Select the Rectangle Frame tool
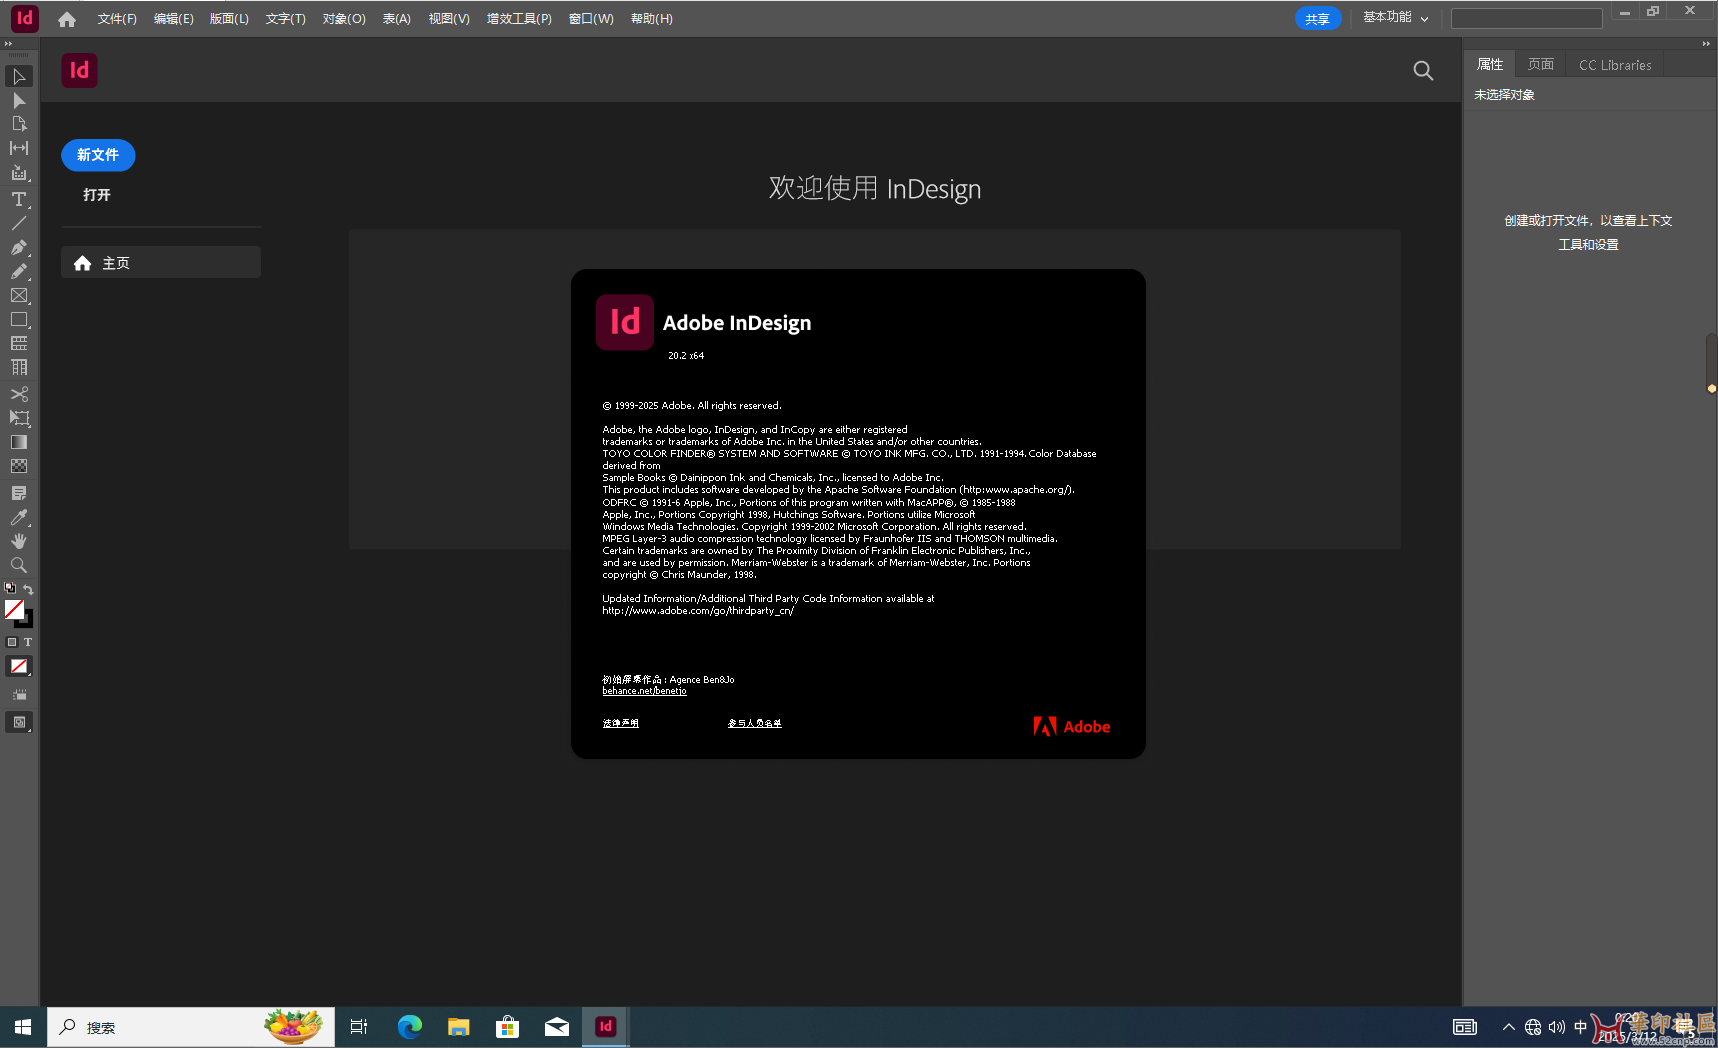 click(19, 295)
